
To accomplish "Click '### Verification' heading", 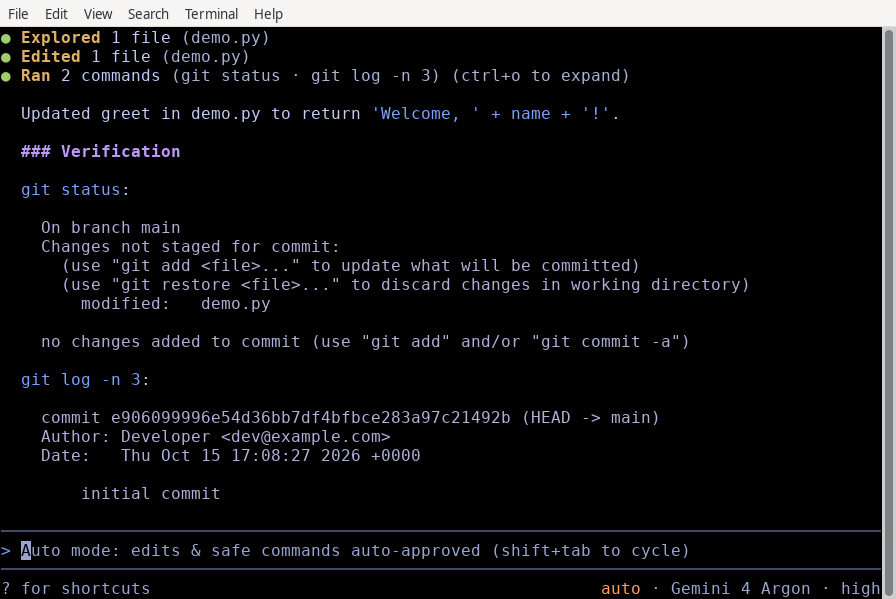I will (101, 151).
